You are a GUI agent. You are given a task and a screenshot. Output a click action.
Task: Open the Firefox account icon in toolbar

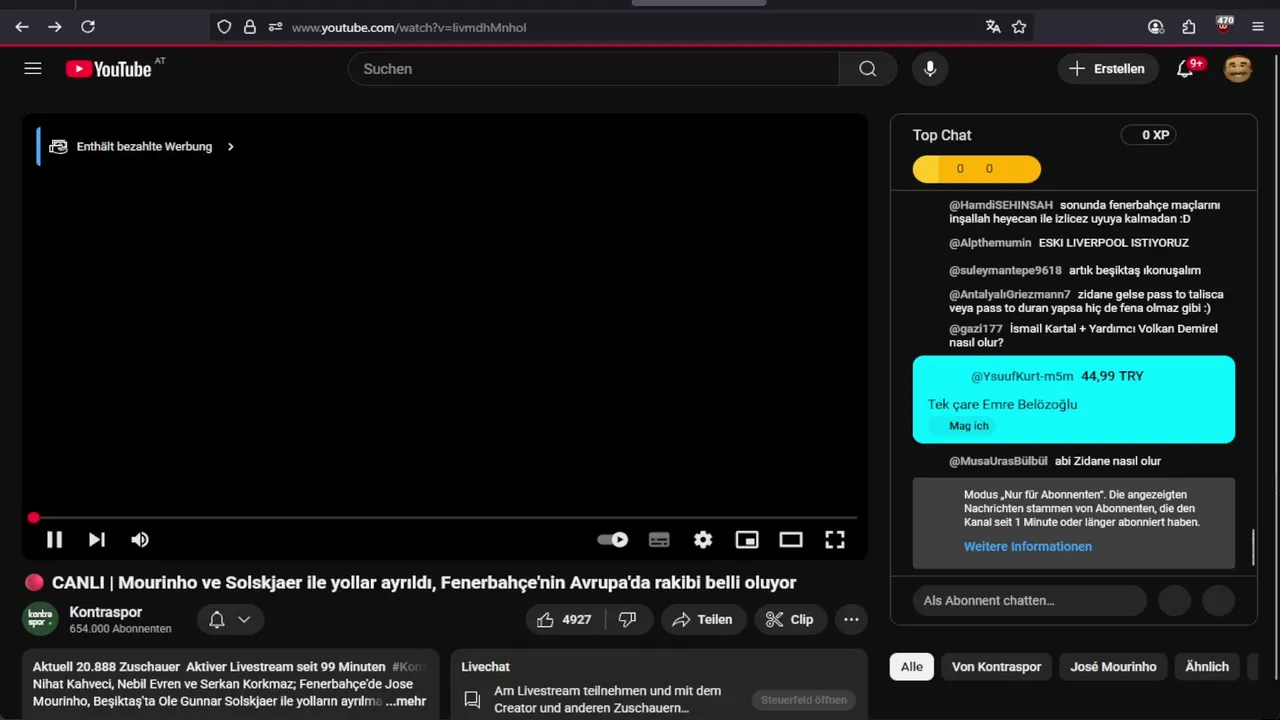tap(1156, 27)
